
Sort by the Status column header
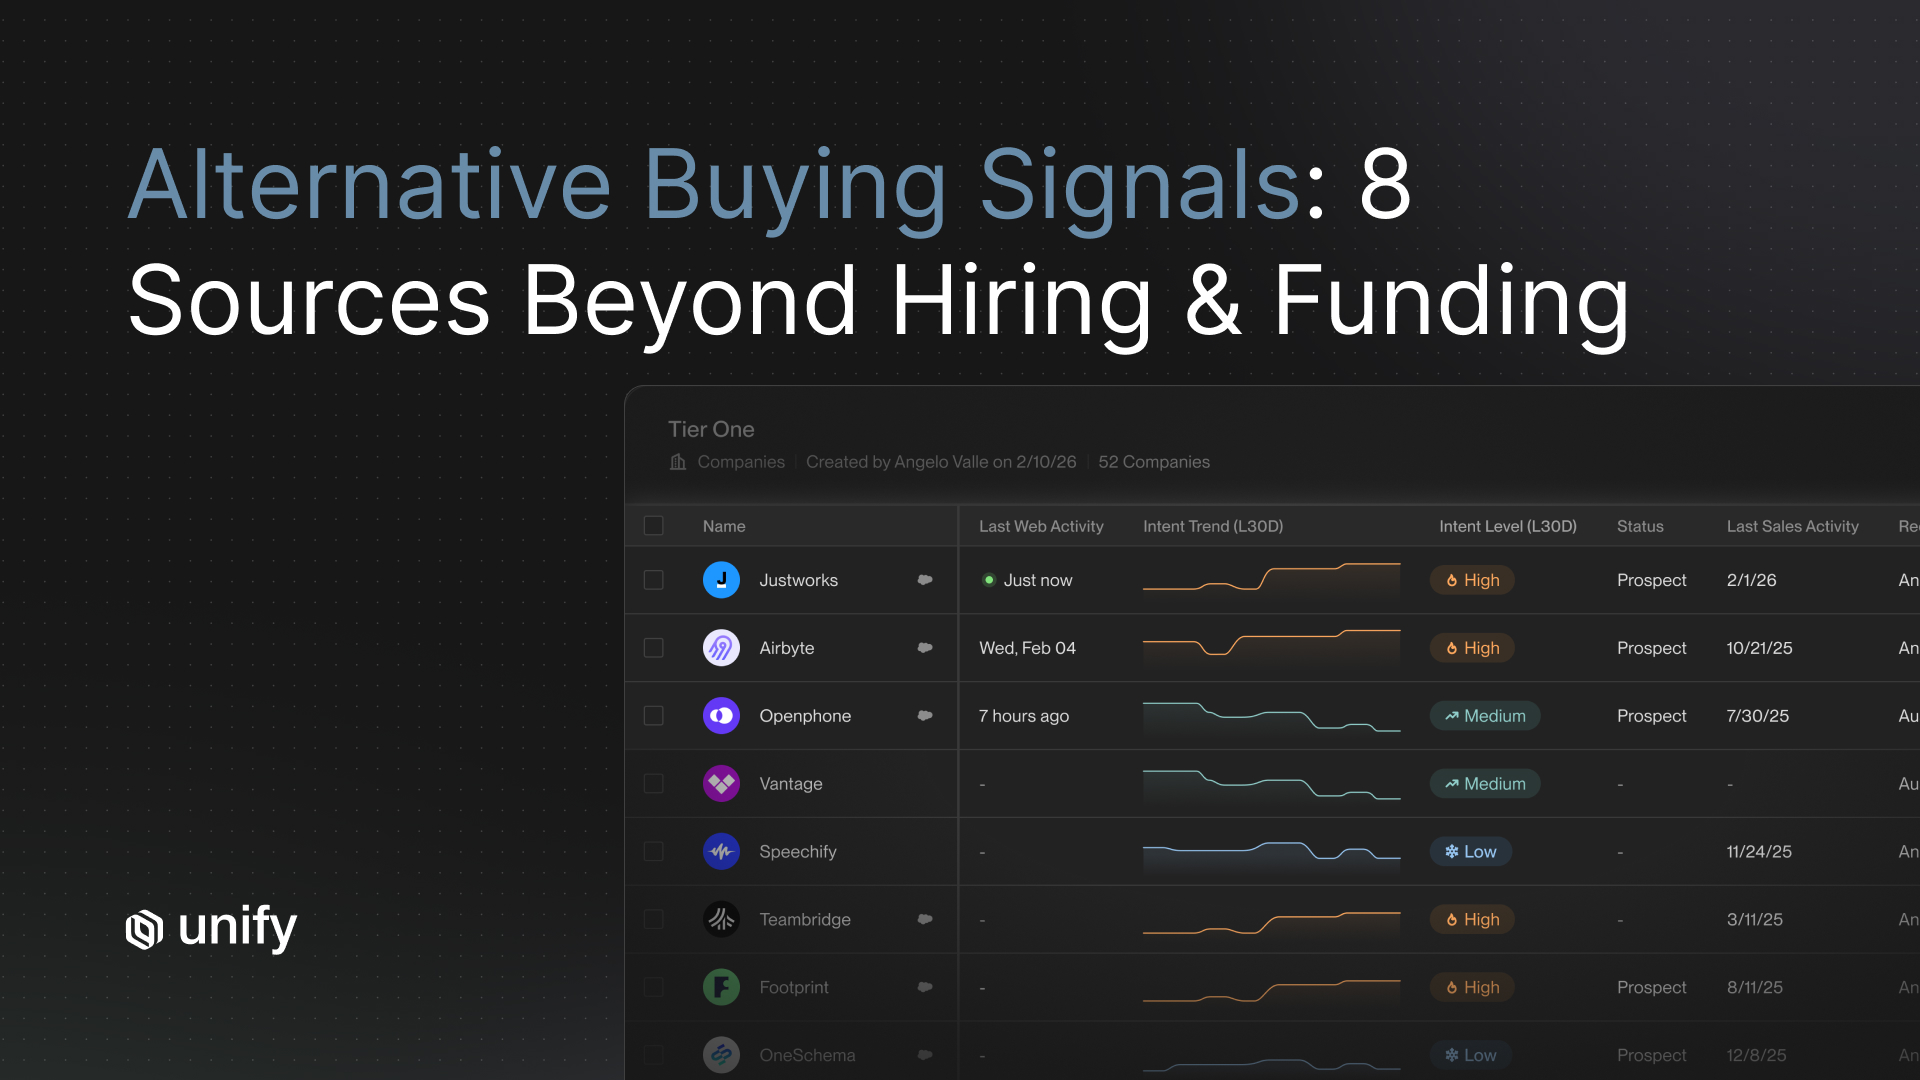click(1640, 526)
